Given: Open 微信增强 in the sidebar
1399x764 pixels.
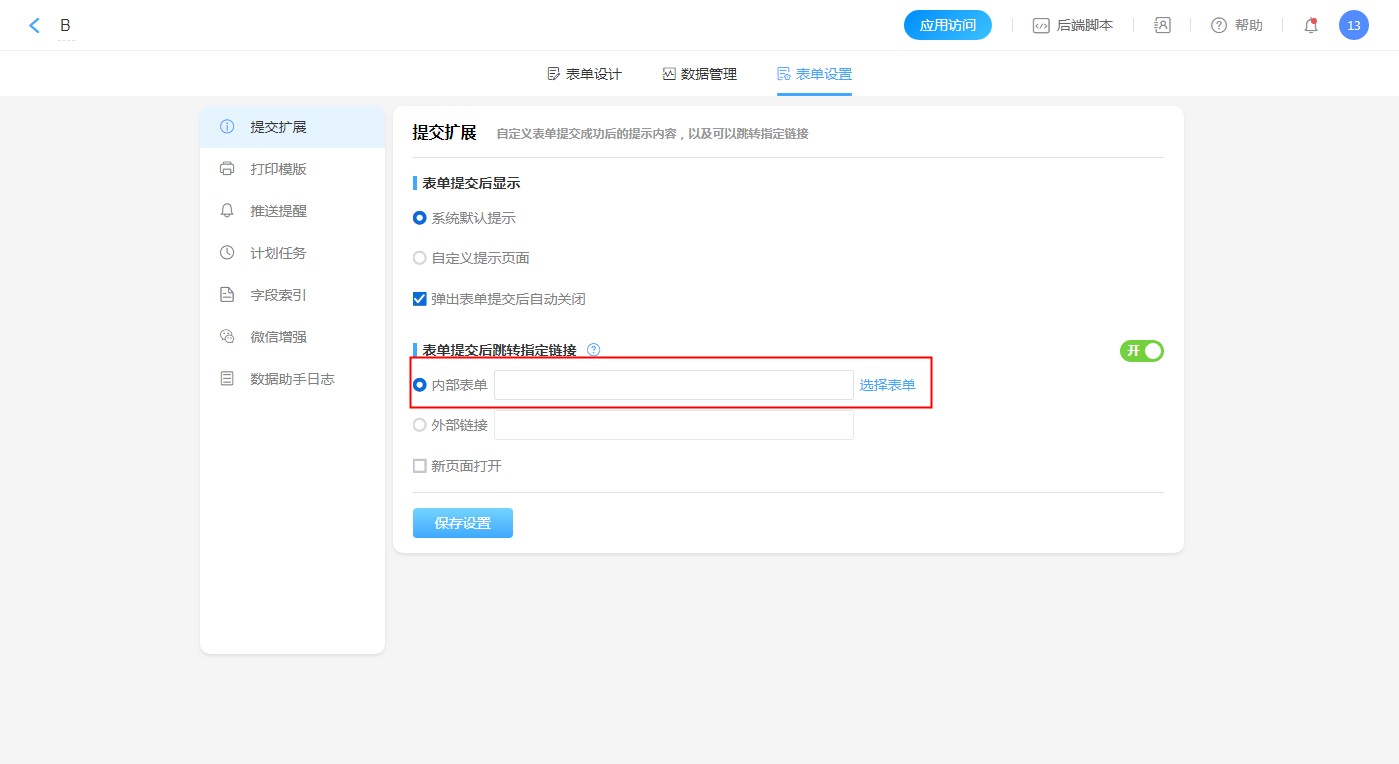Looking at the screenshot, I should tap(278, 337).
